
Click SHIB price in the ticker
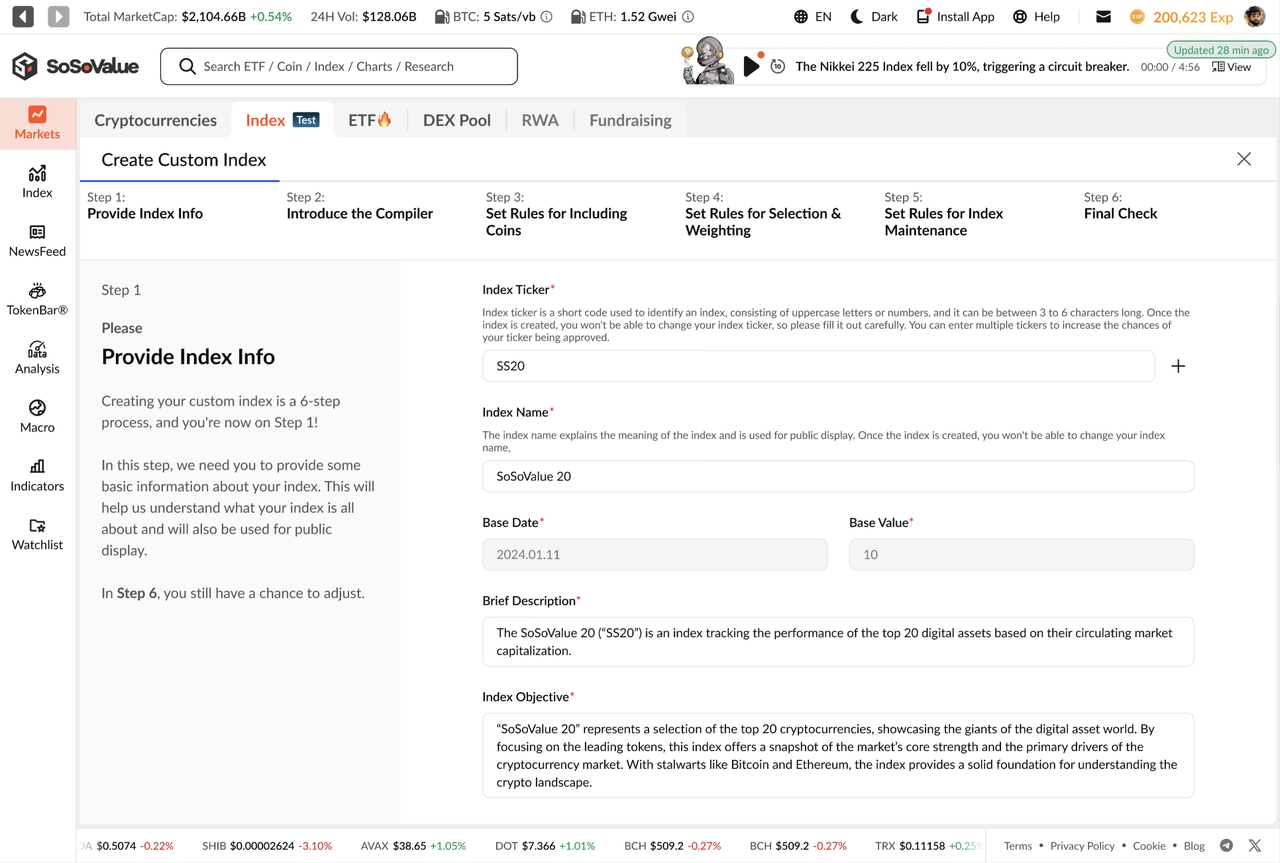click(267, 846)
